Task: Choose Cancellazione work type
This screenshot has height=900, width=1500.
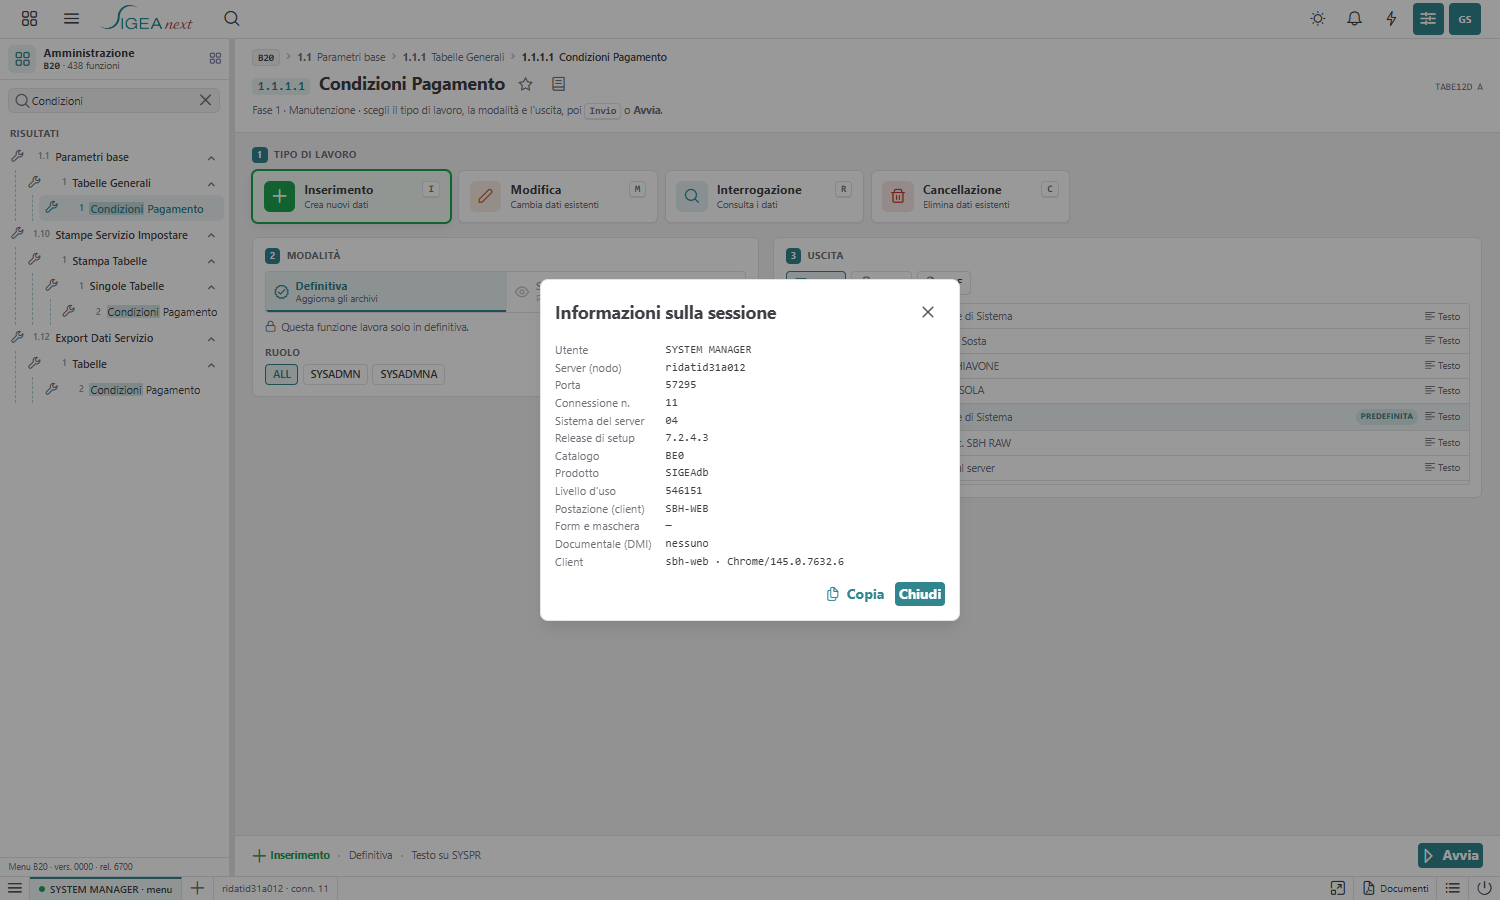Action: click(x=970, y=196)
